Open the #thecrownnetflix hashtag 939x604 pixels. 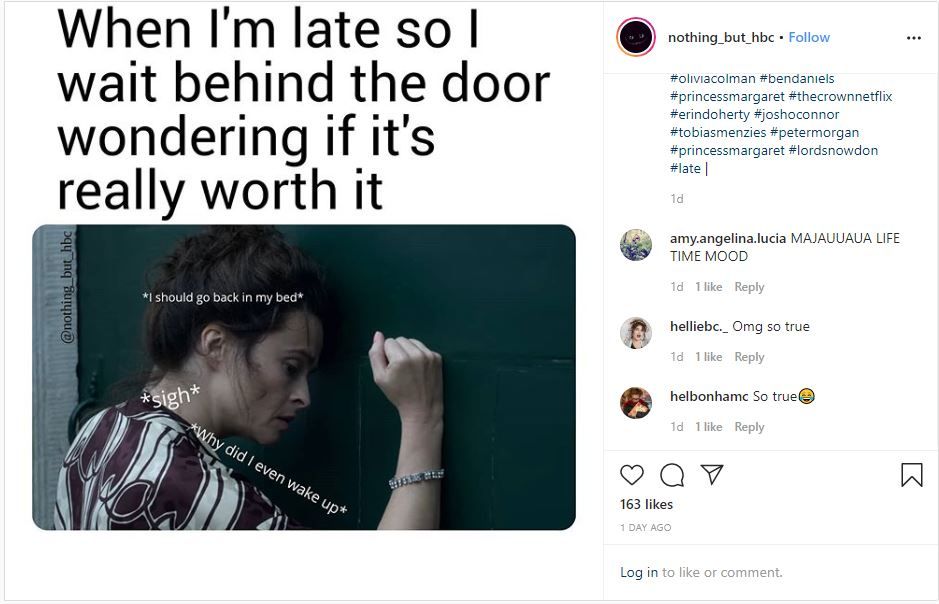click(x=840, y=96)
